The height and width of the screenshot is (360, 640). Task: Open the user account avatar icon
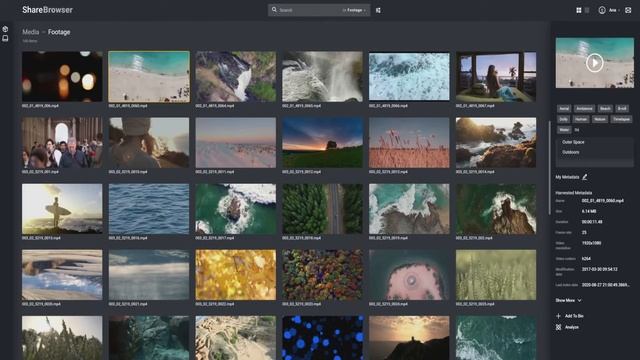click(602, 10)
